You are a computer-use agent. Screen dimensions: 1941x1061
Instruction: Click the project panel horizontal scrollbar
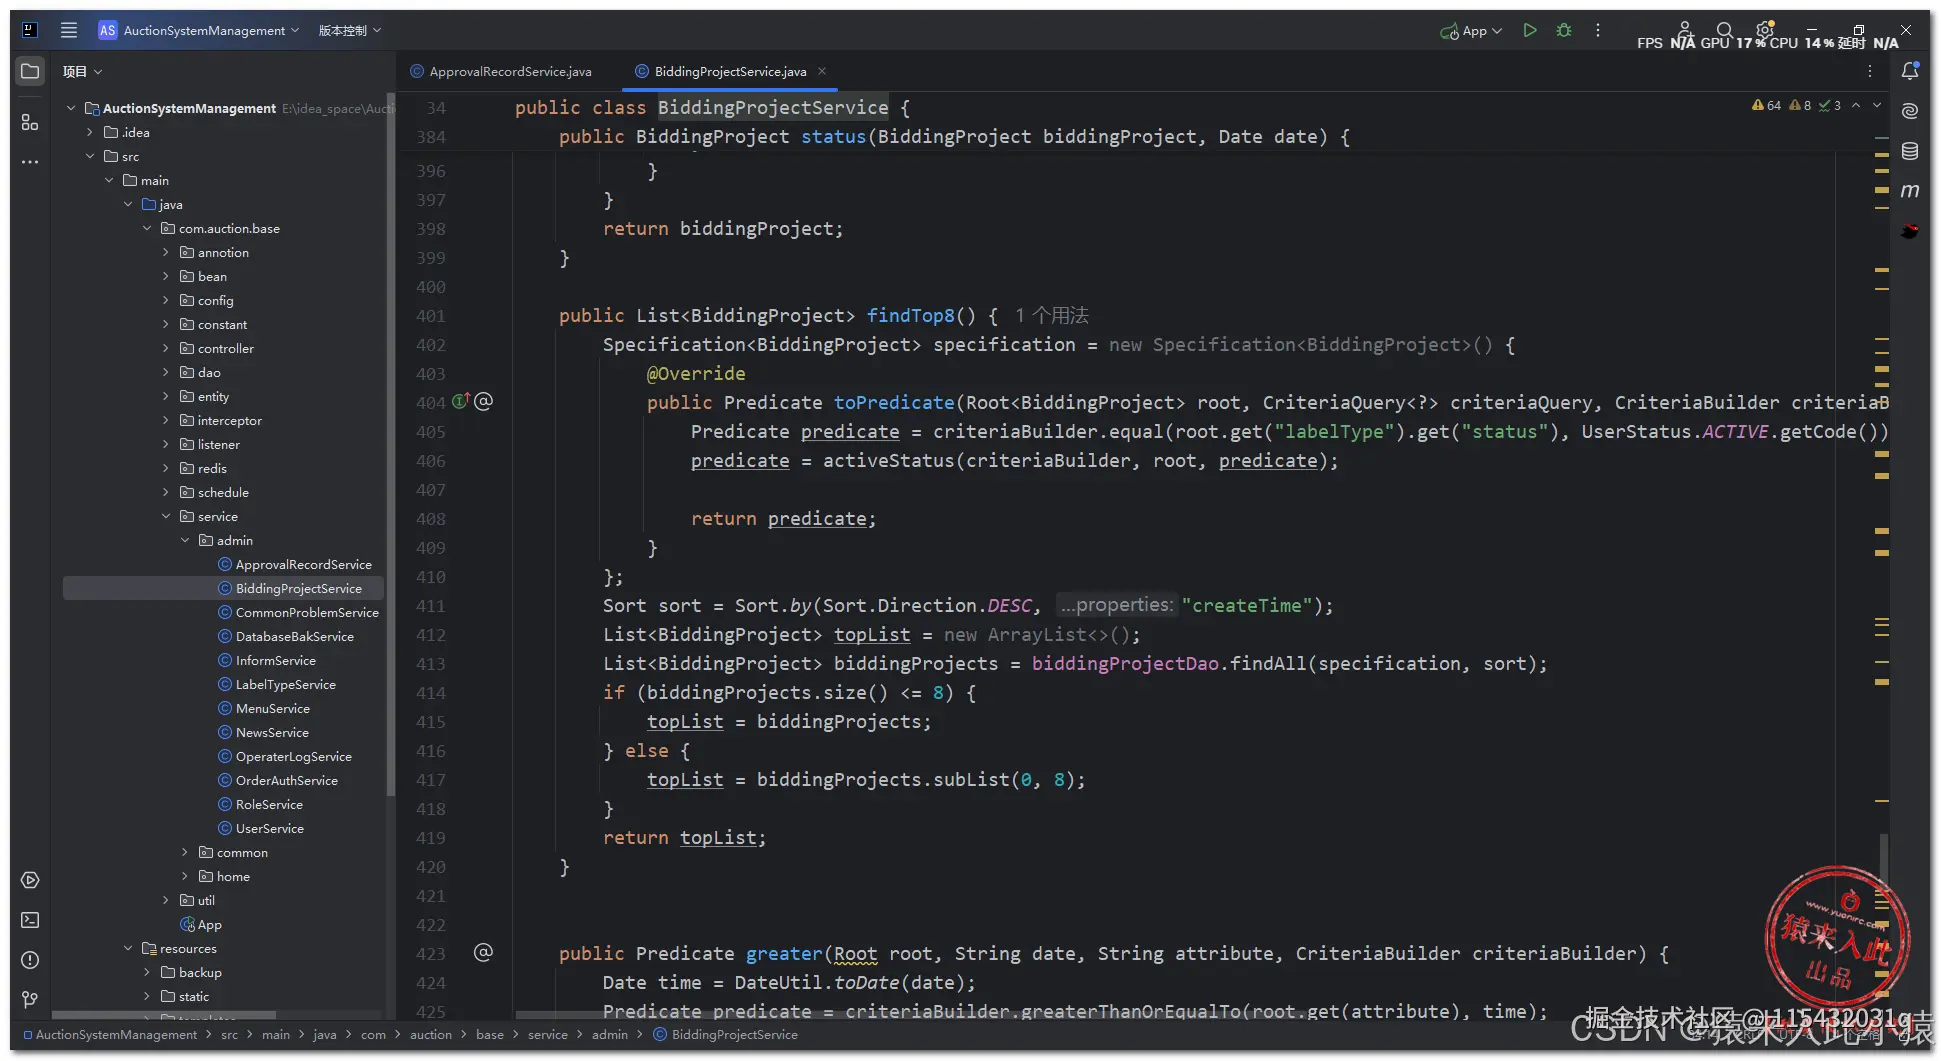[x=165, y=1014]
